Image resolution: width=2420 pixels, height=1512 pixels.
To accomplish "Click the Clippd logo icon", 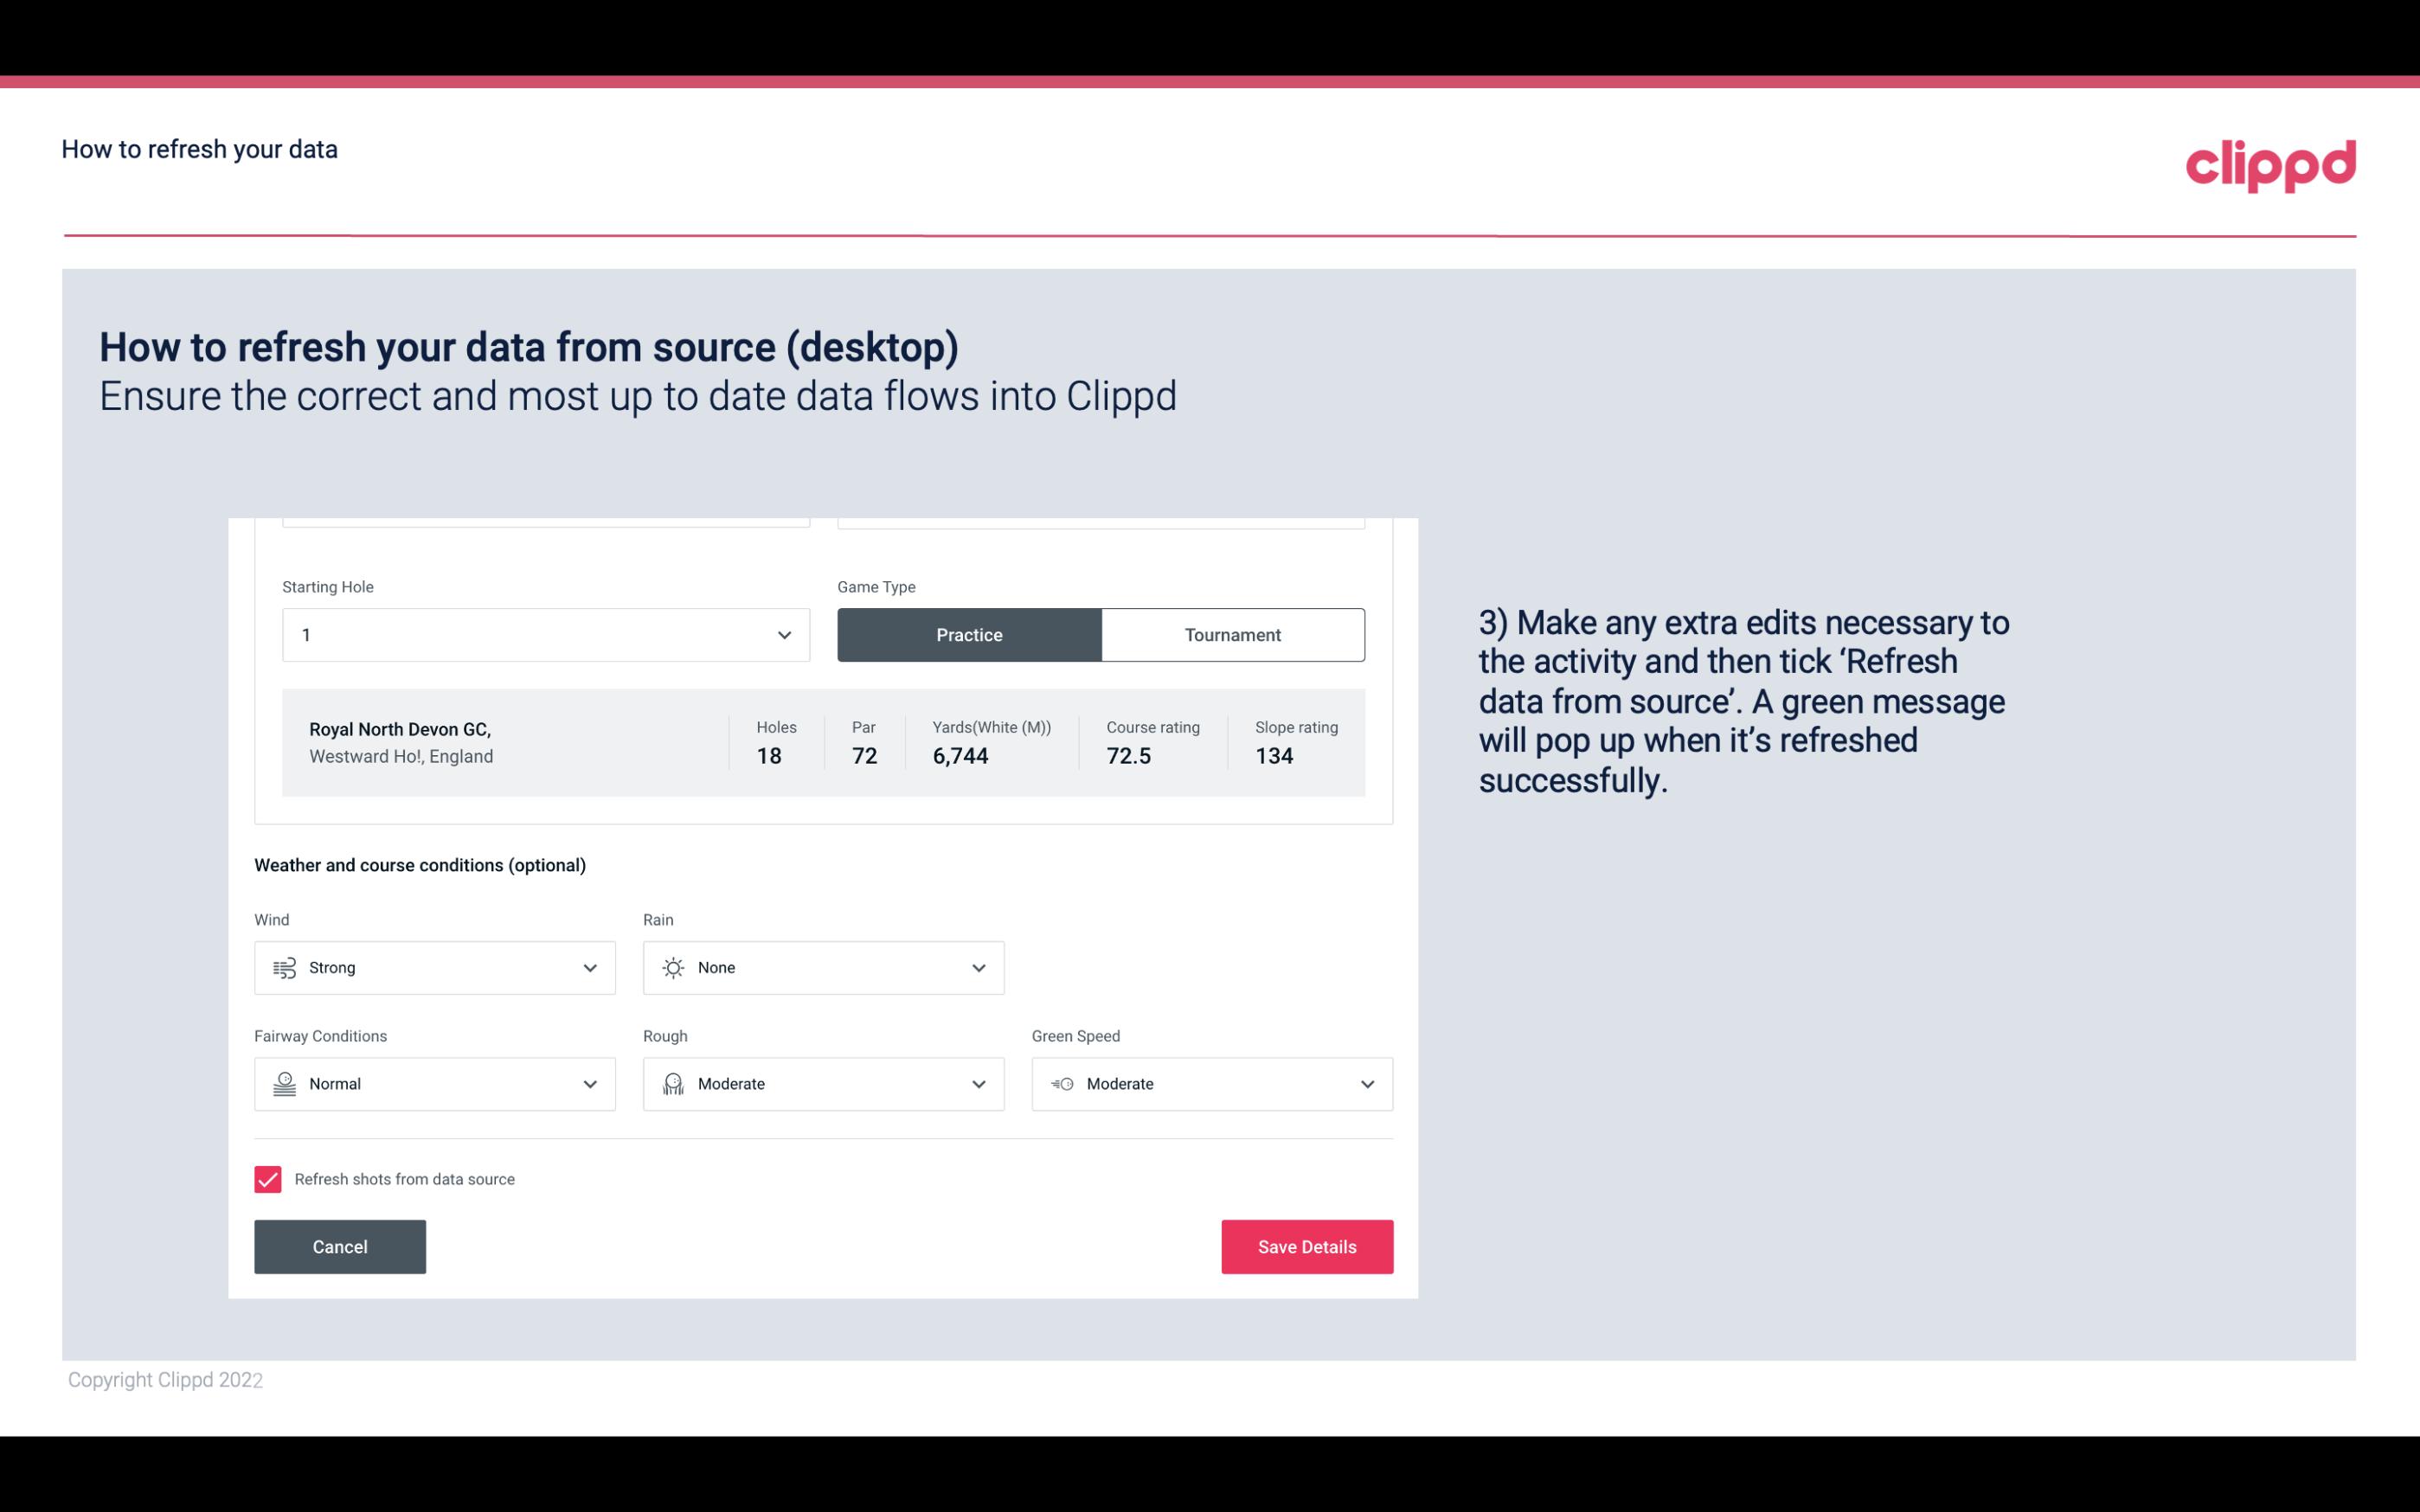I will click(2270, 162).
